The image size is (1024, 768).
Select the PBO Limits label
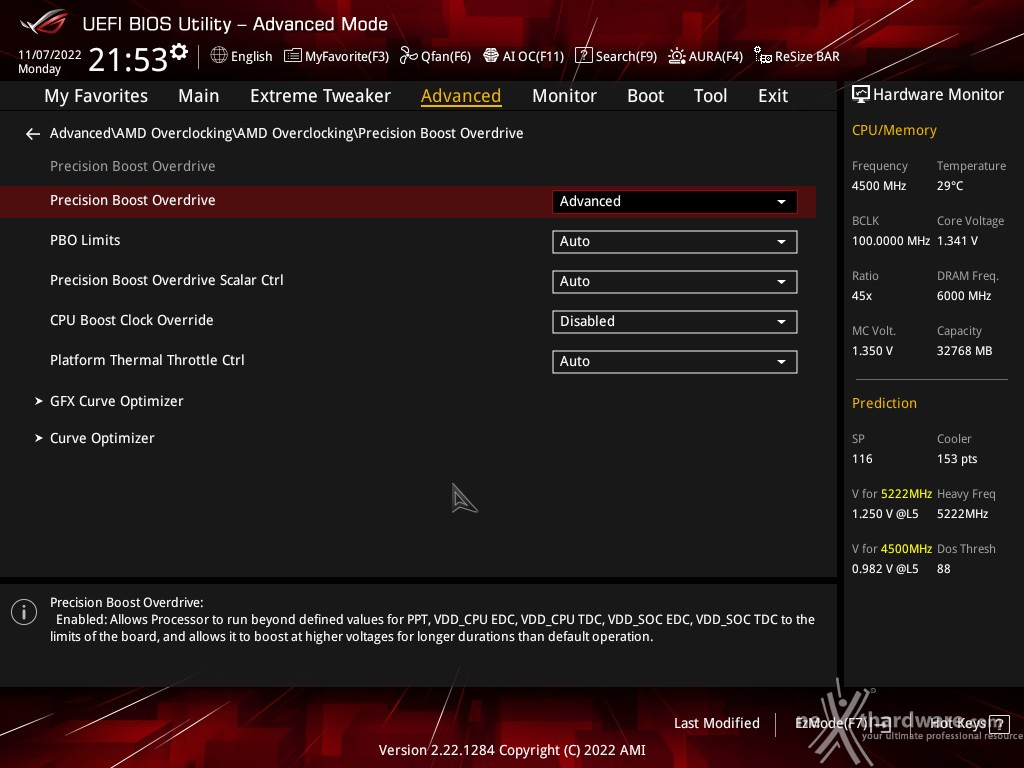(85, 240)
